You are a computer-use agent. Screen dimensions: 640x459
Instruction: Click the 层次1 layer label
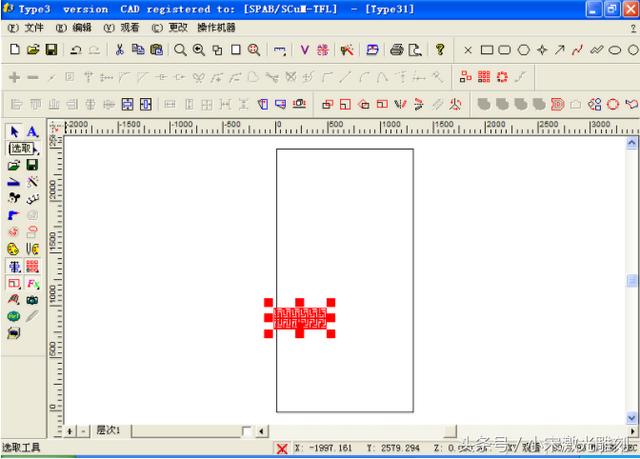[x=109, y=431]
